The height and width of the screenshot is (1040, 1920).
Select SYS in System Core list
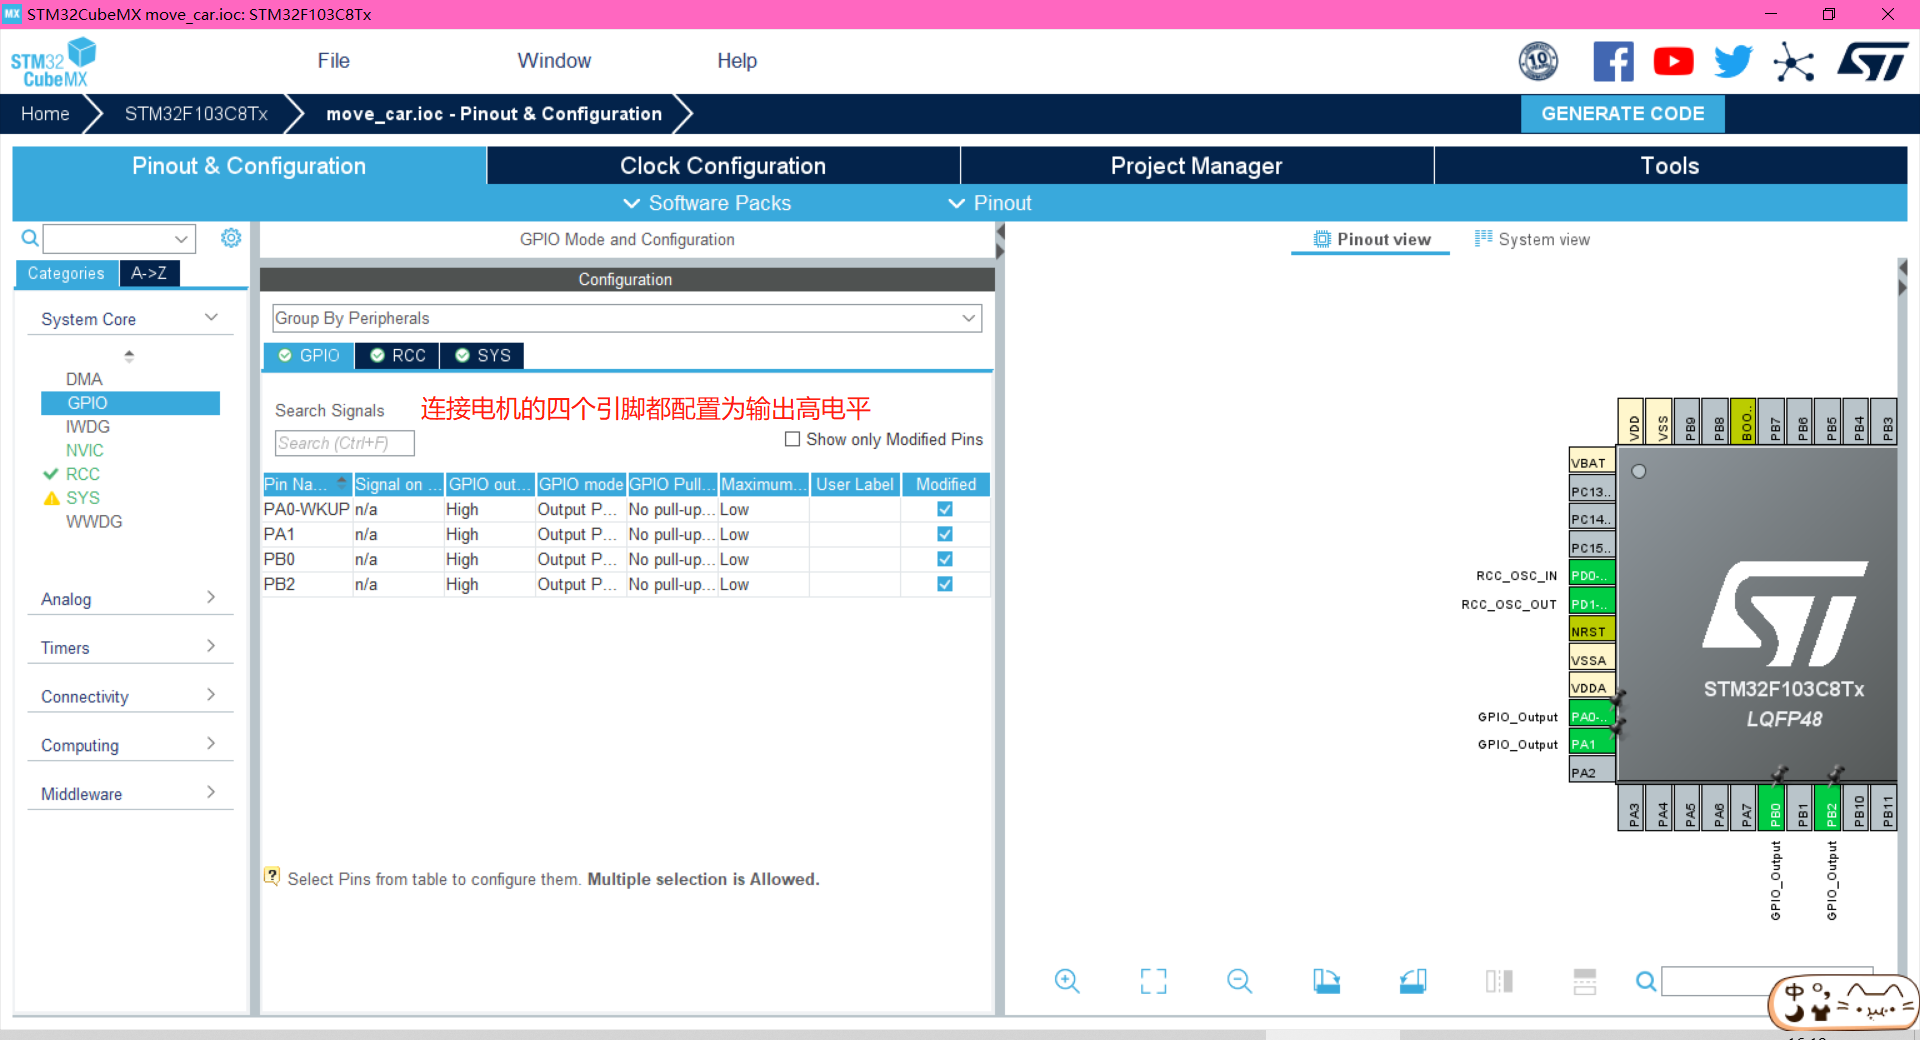[82, 498]
